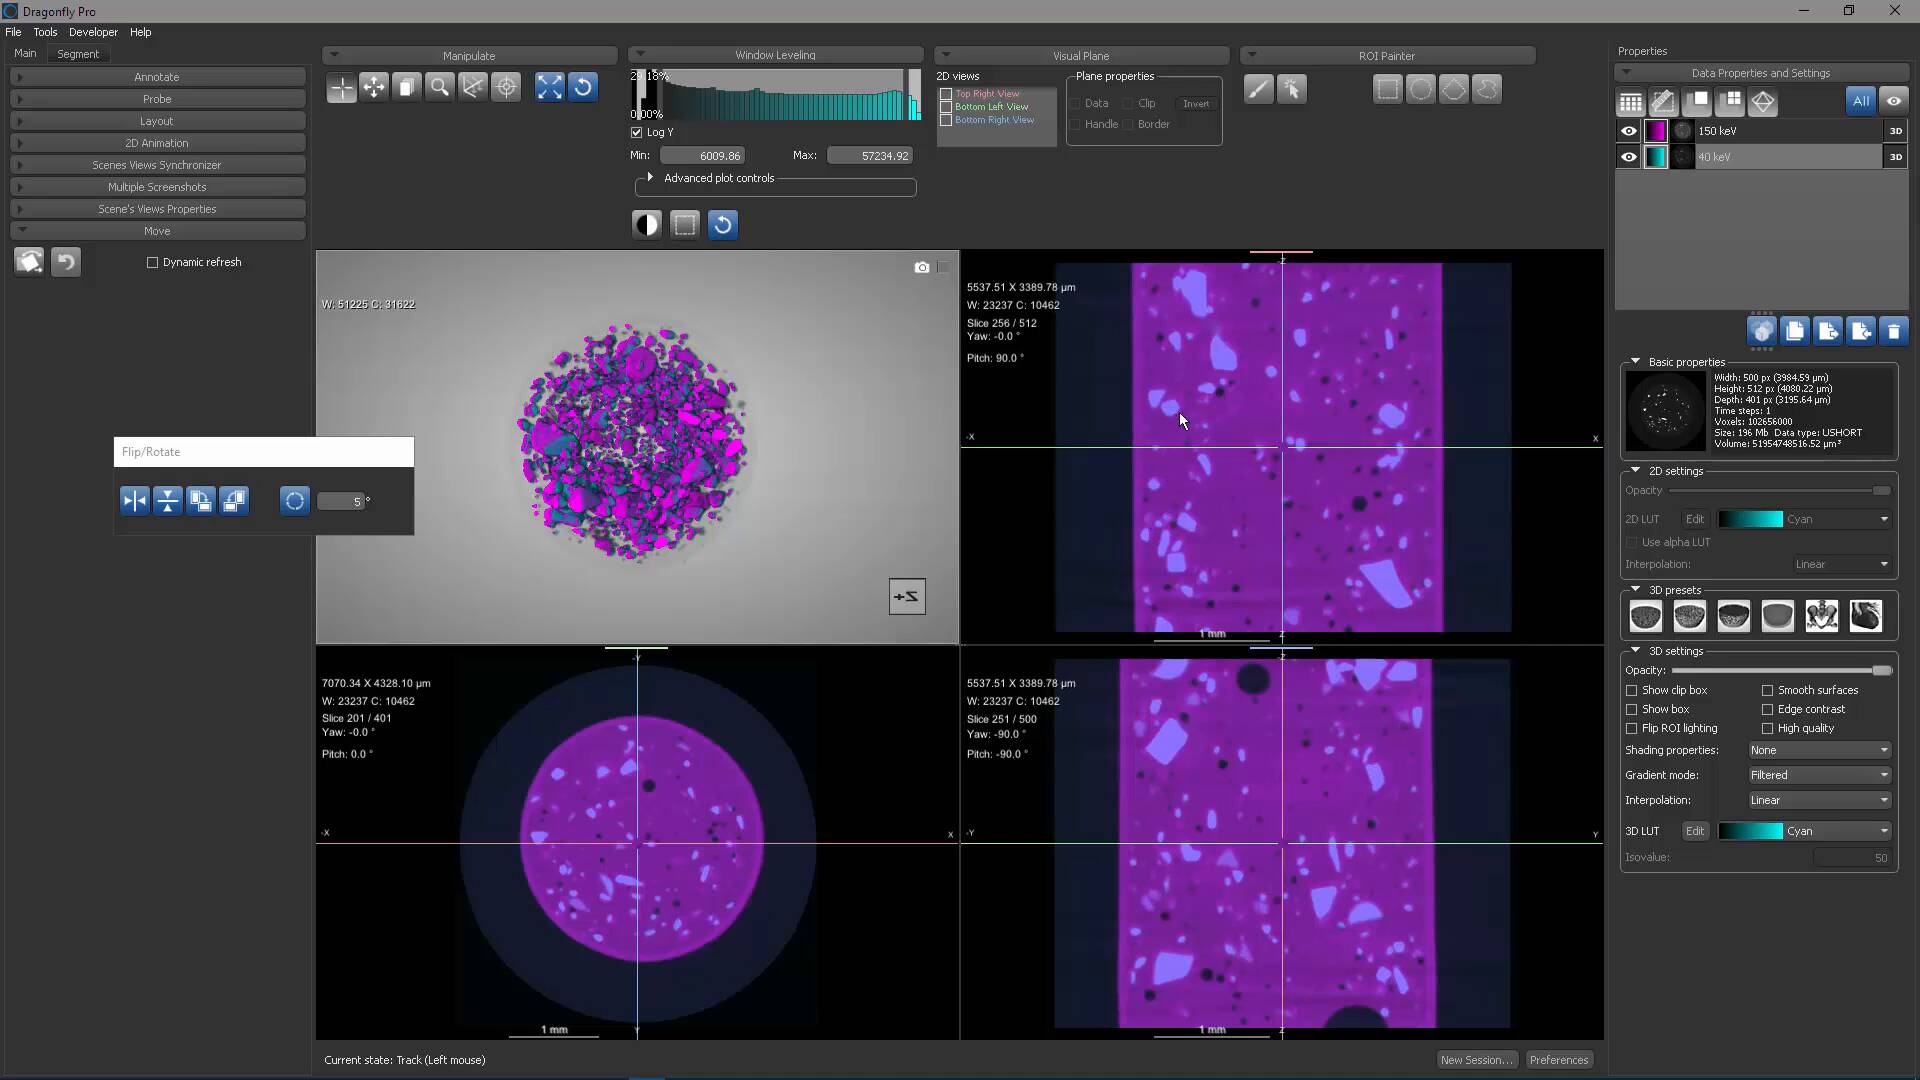Click the blue reset icon in Manipulate

pos(583,88)
